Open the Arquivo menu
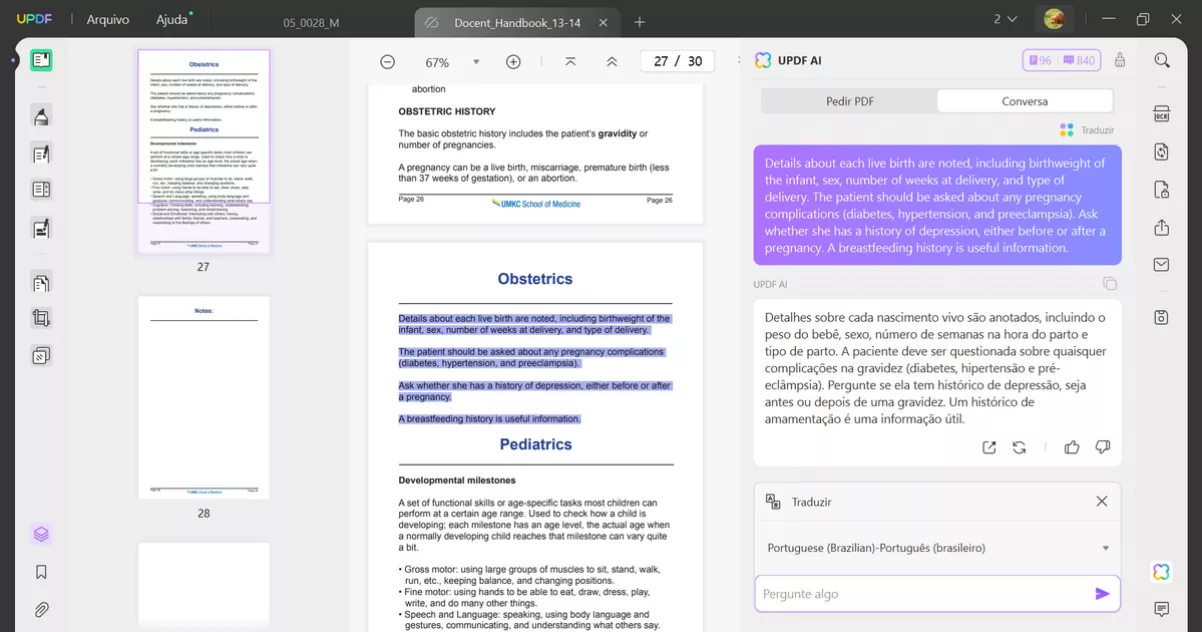Screen dimensions: 1202x632 (x=108, y=20)
